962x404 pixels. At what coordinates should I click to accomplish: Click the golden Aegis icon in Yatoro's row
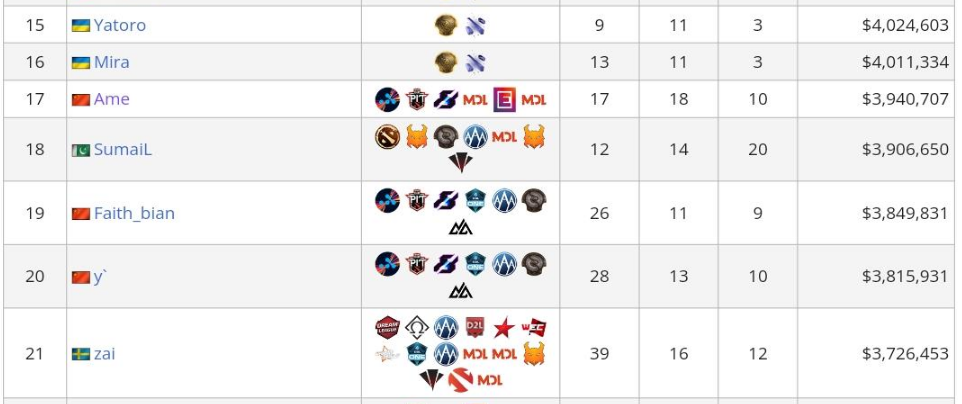[x=446, y=25]
